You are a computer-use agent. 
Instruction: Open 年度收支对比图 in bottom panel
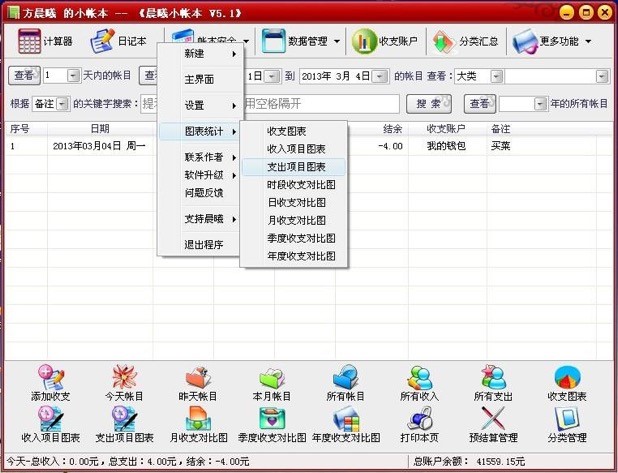click(x=346, y=425)
